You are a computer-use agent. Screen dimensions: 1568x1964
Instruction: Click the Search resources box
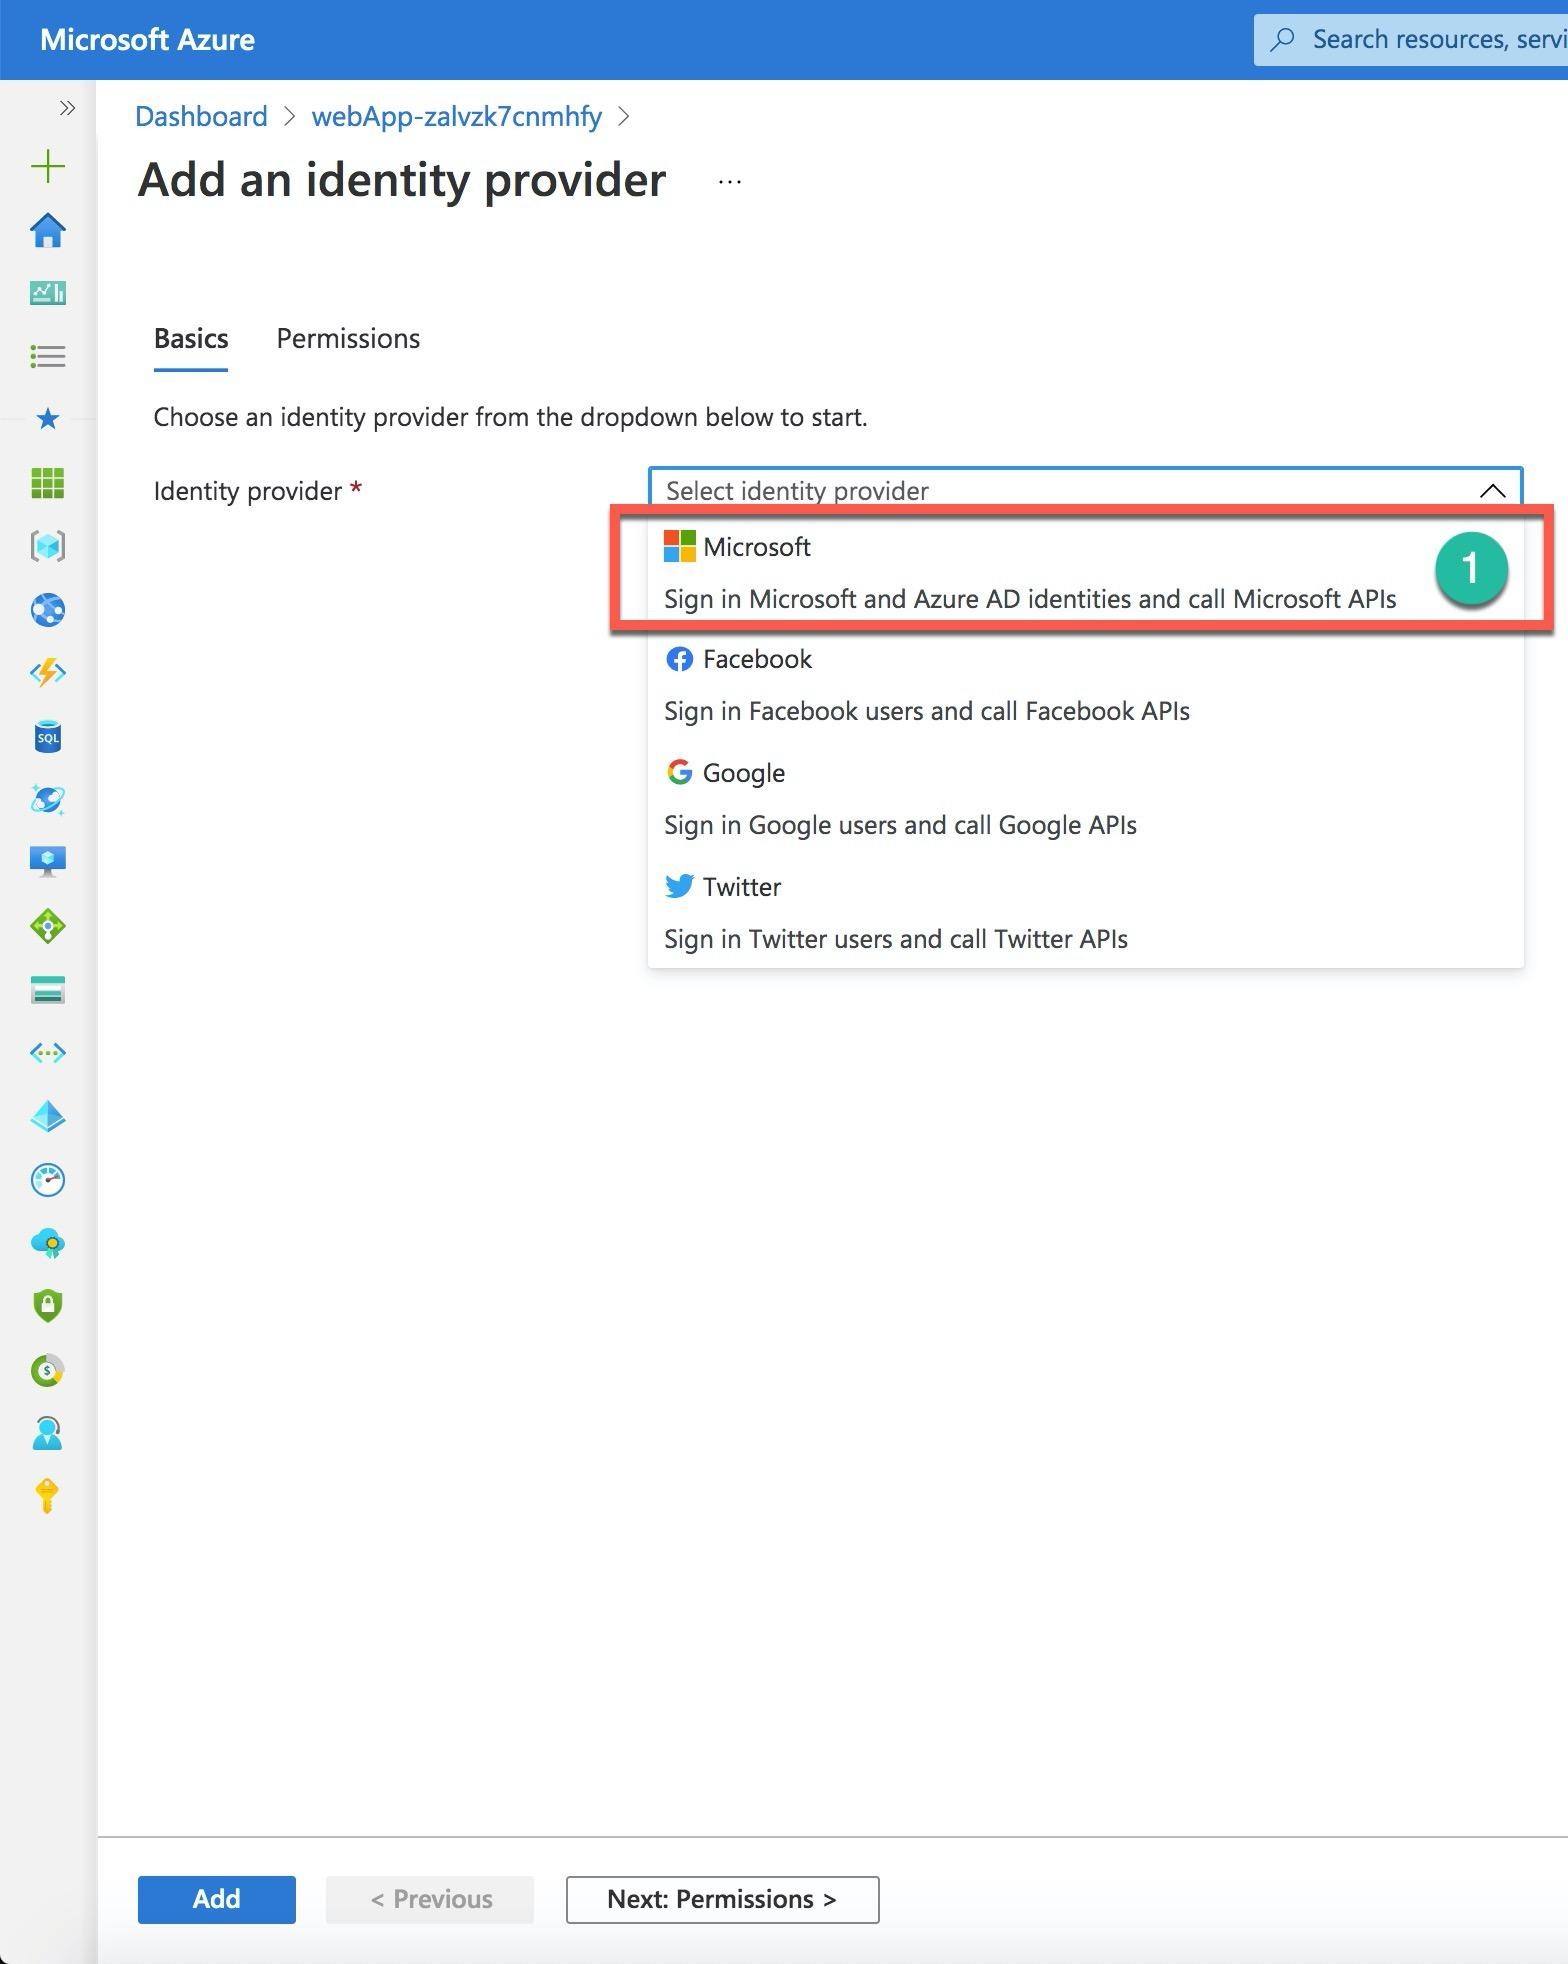pos(1411,40)
